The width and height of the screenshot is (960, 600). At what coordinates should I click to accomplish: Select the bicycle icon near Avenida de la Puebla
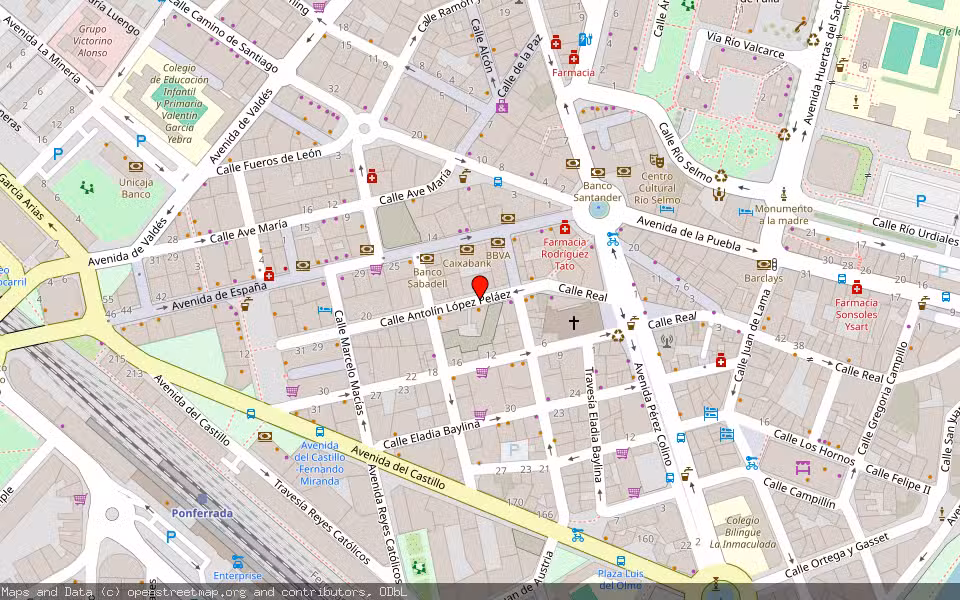coord(613,239)
